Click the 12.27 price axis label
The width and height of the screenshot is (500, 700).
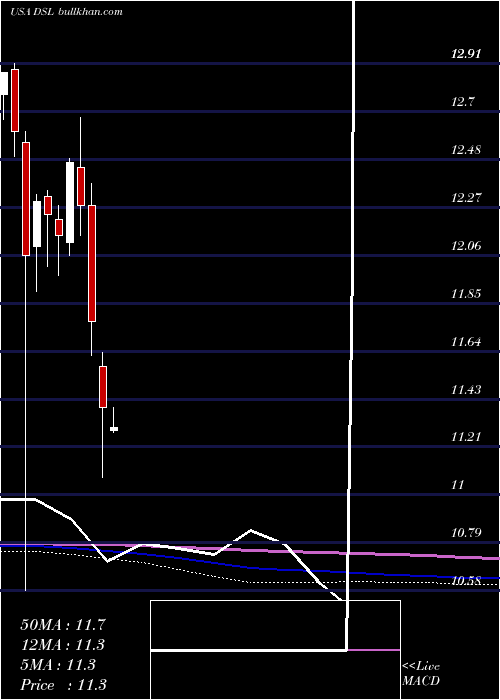click(467, 198)
